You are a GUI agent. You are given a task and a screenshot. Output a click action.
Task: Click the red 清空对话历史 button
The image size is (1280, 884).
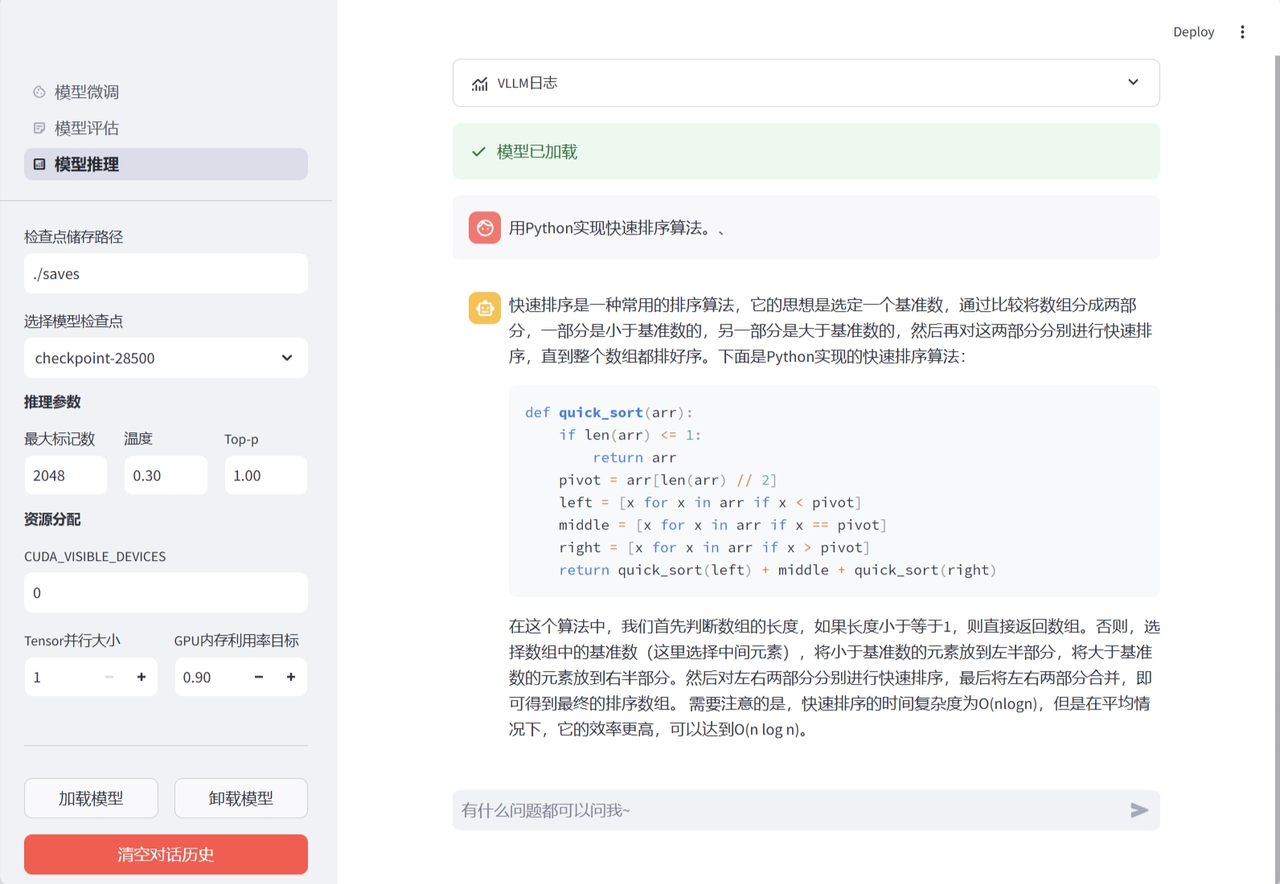point(166,854)
